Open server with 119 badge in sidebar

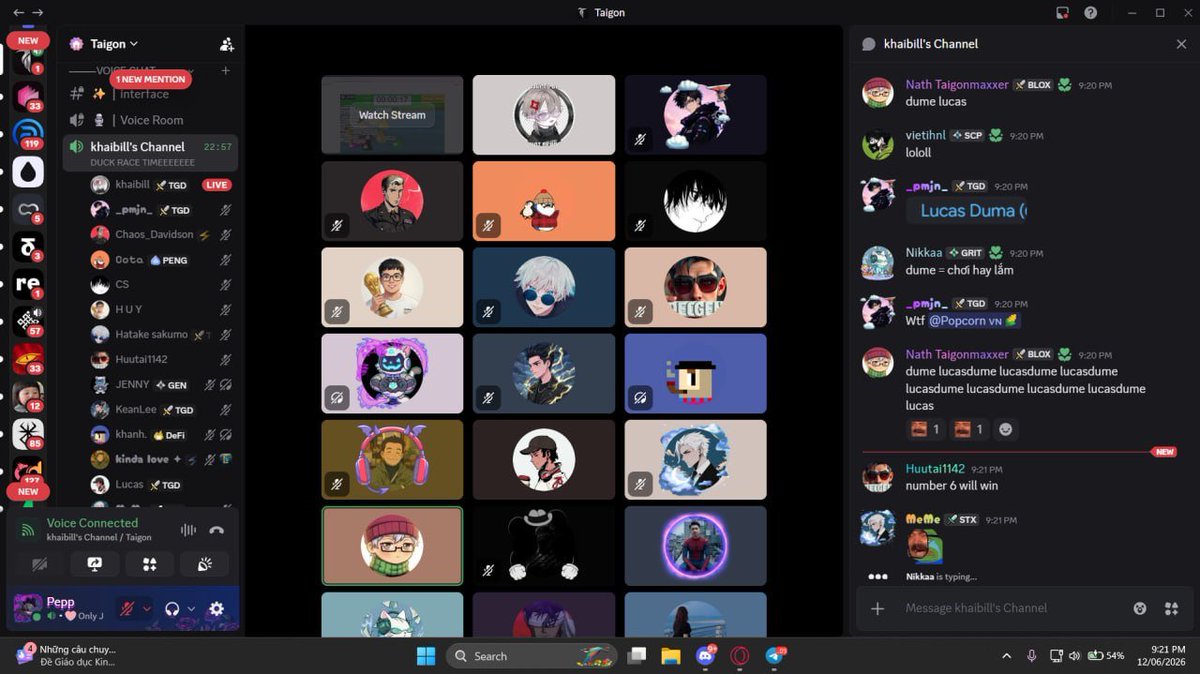(x=28, y=133)
